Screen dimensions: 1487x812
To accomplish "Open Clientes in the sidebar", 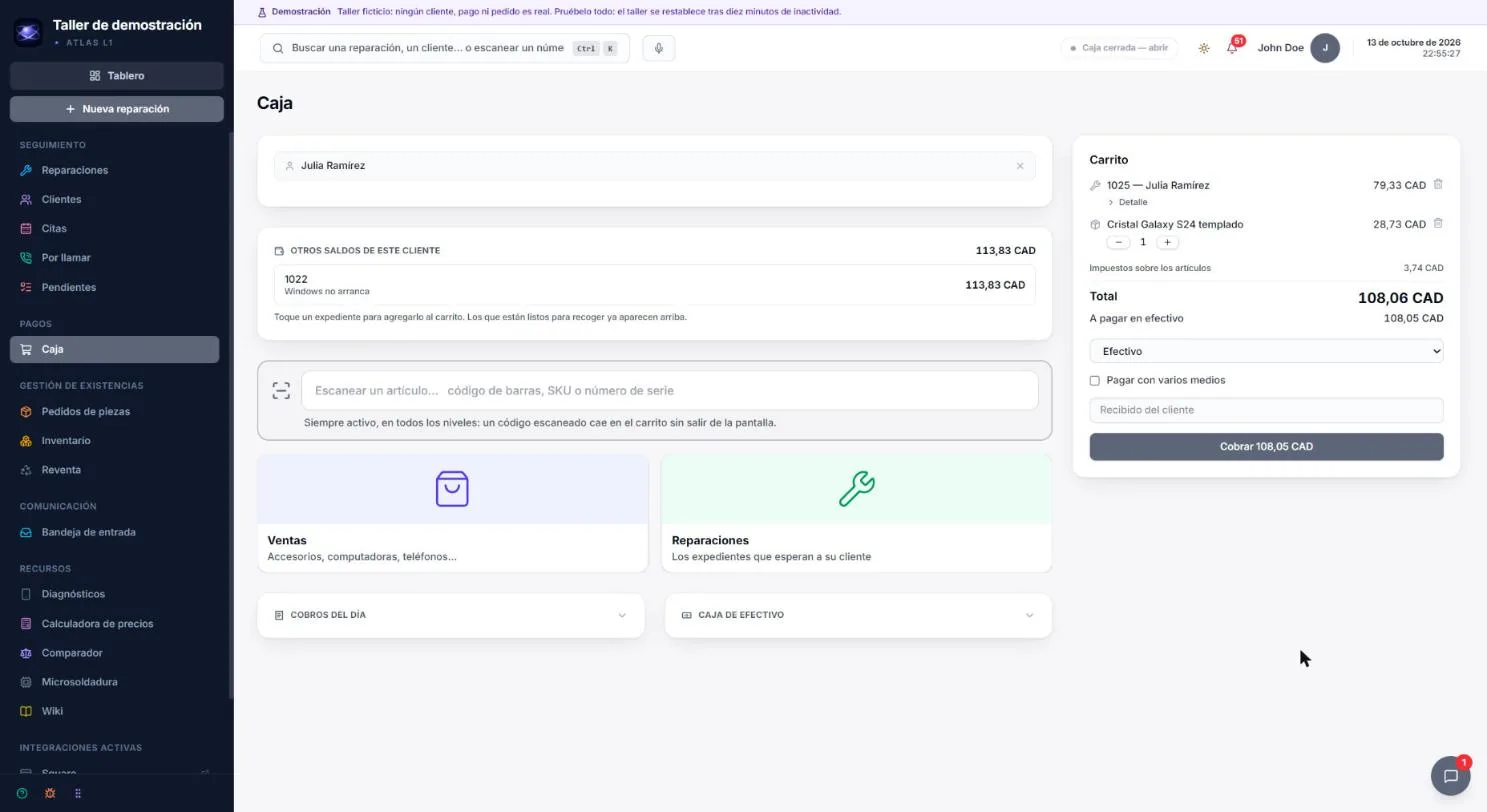I will pyautogui.click(x=115, y=200).
